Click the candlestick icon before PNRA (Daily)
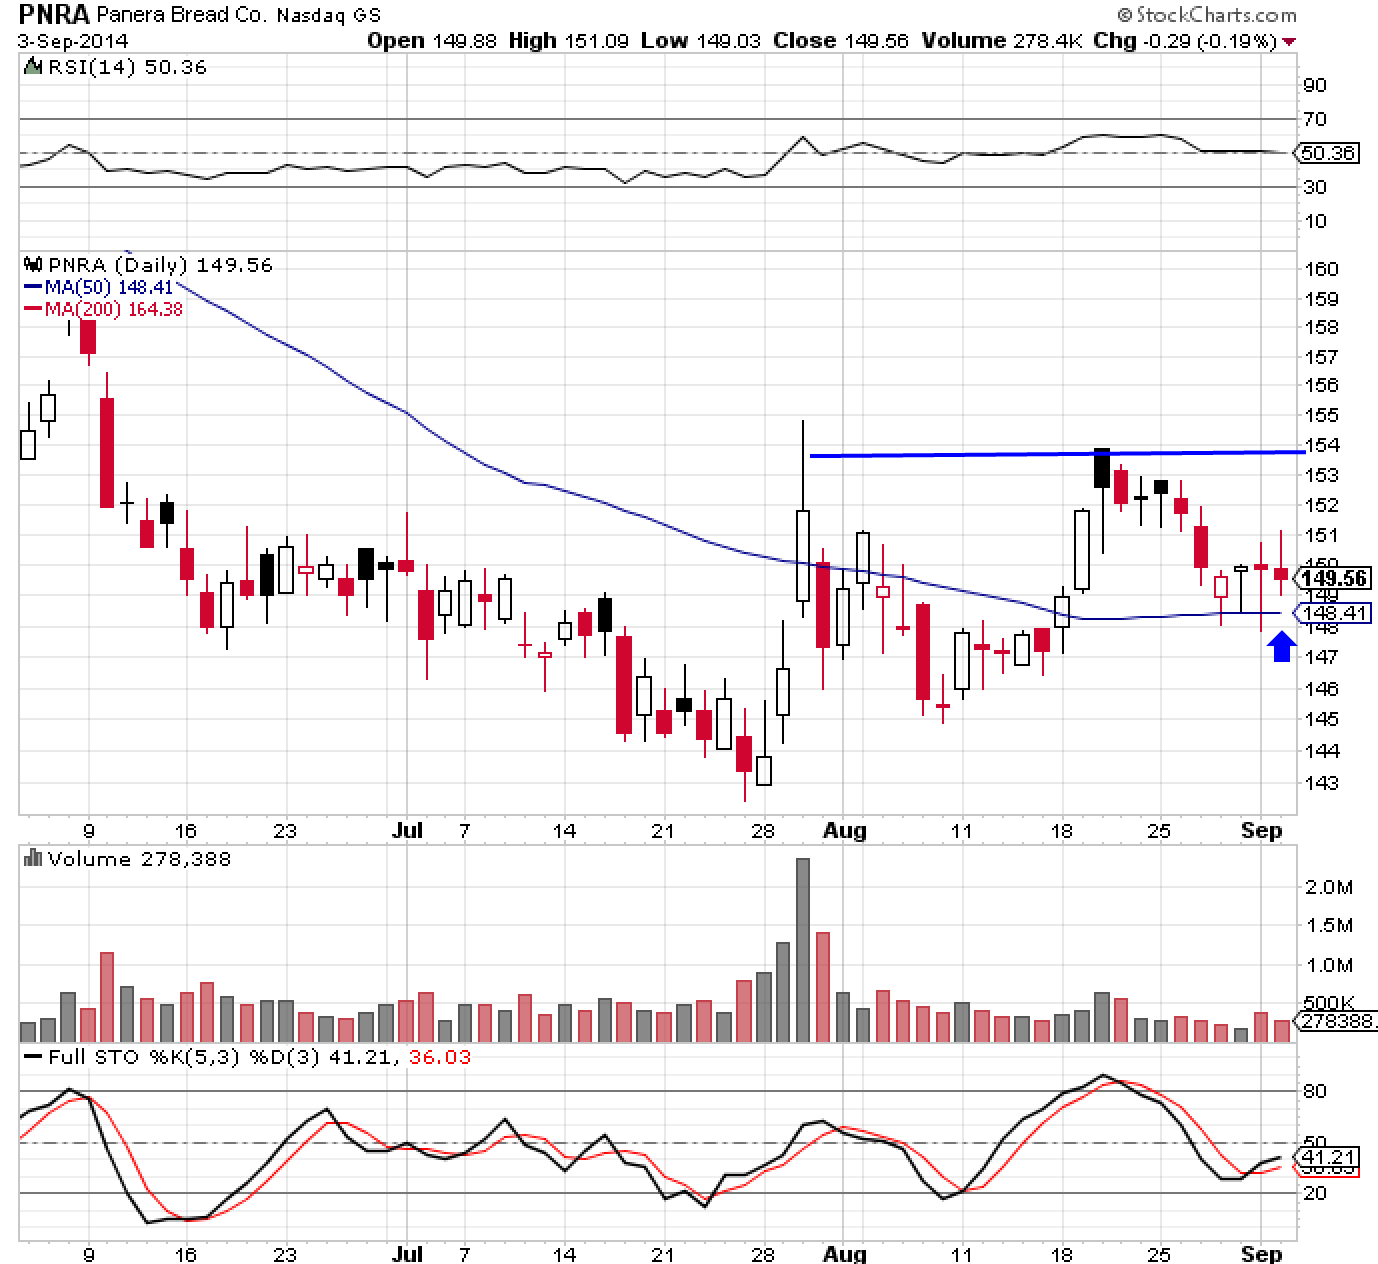The width and height of the screenshot is (1378, 1264). [32, 265]
